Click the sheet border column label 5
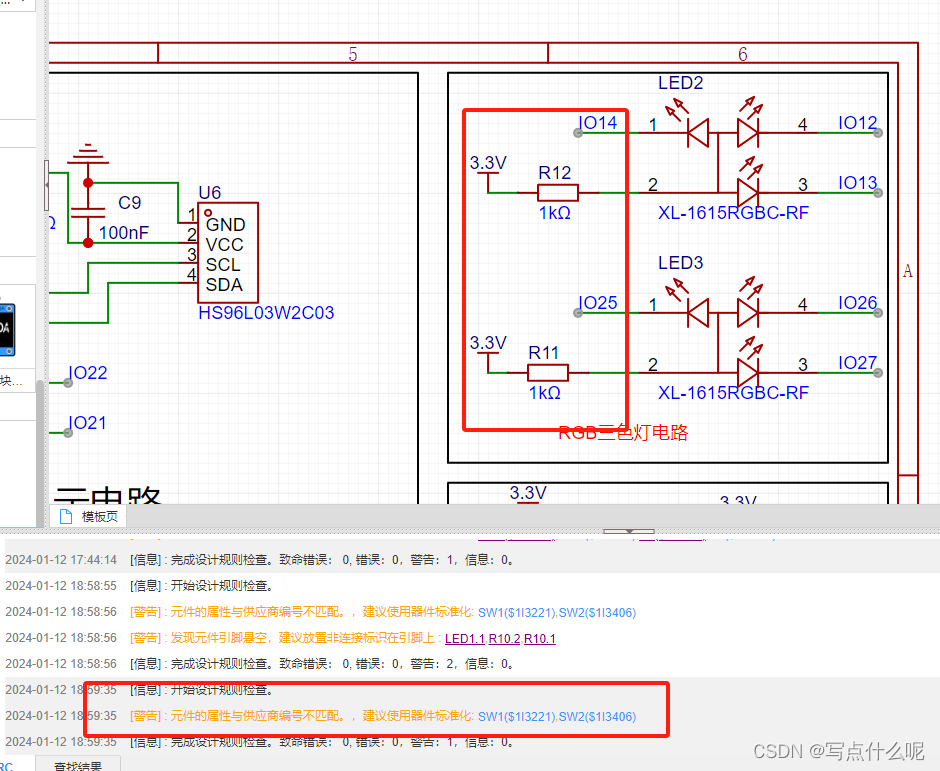Screen dimensions: 940x771 [353, 55]
